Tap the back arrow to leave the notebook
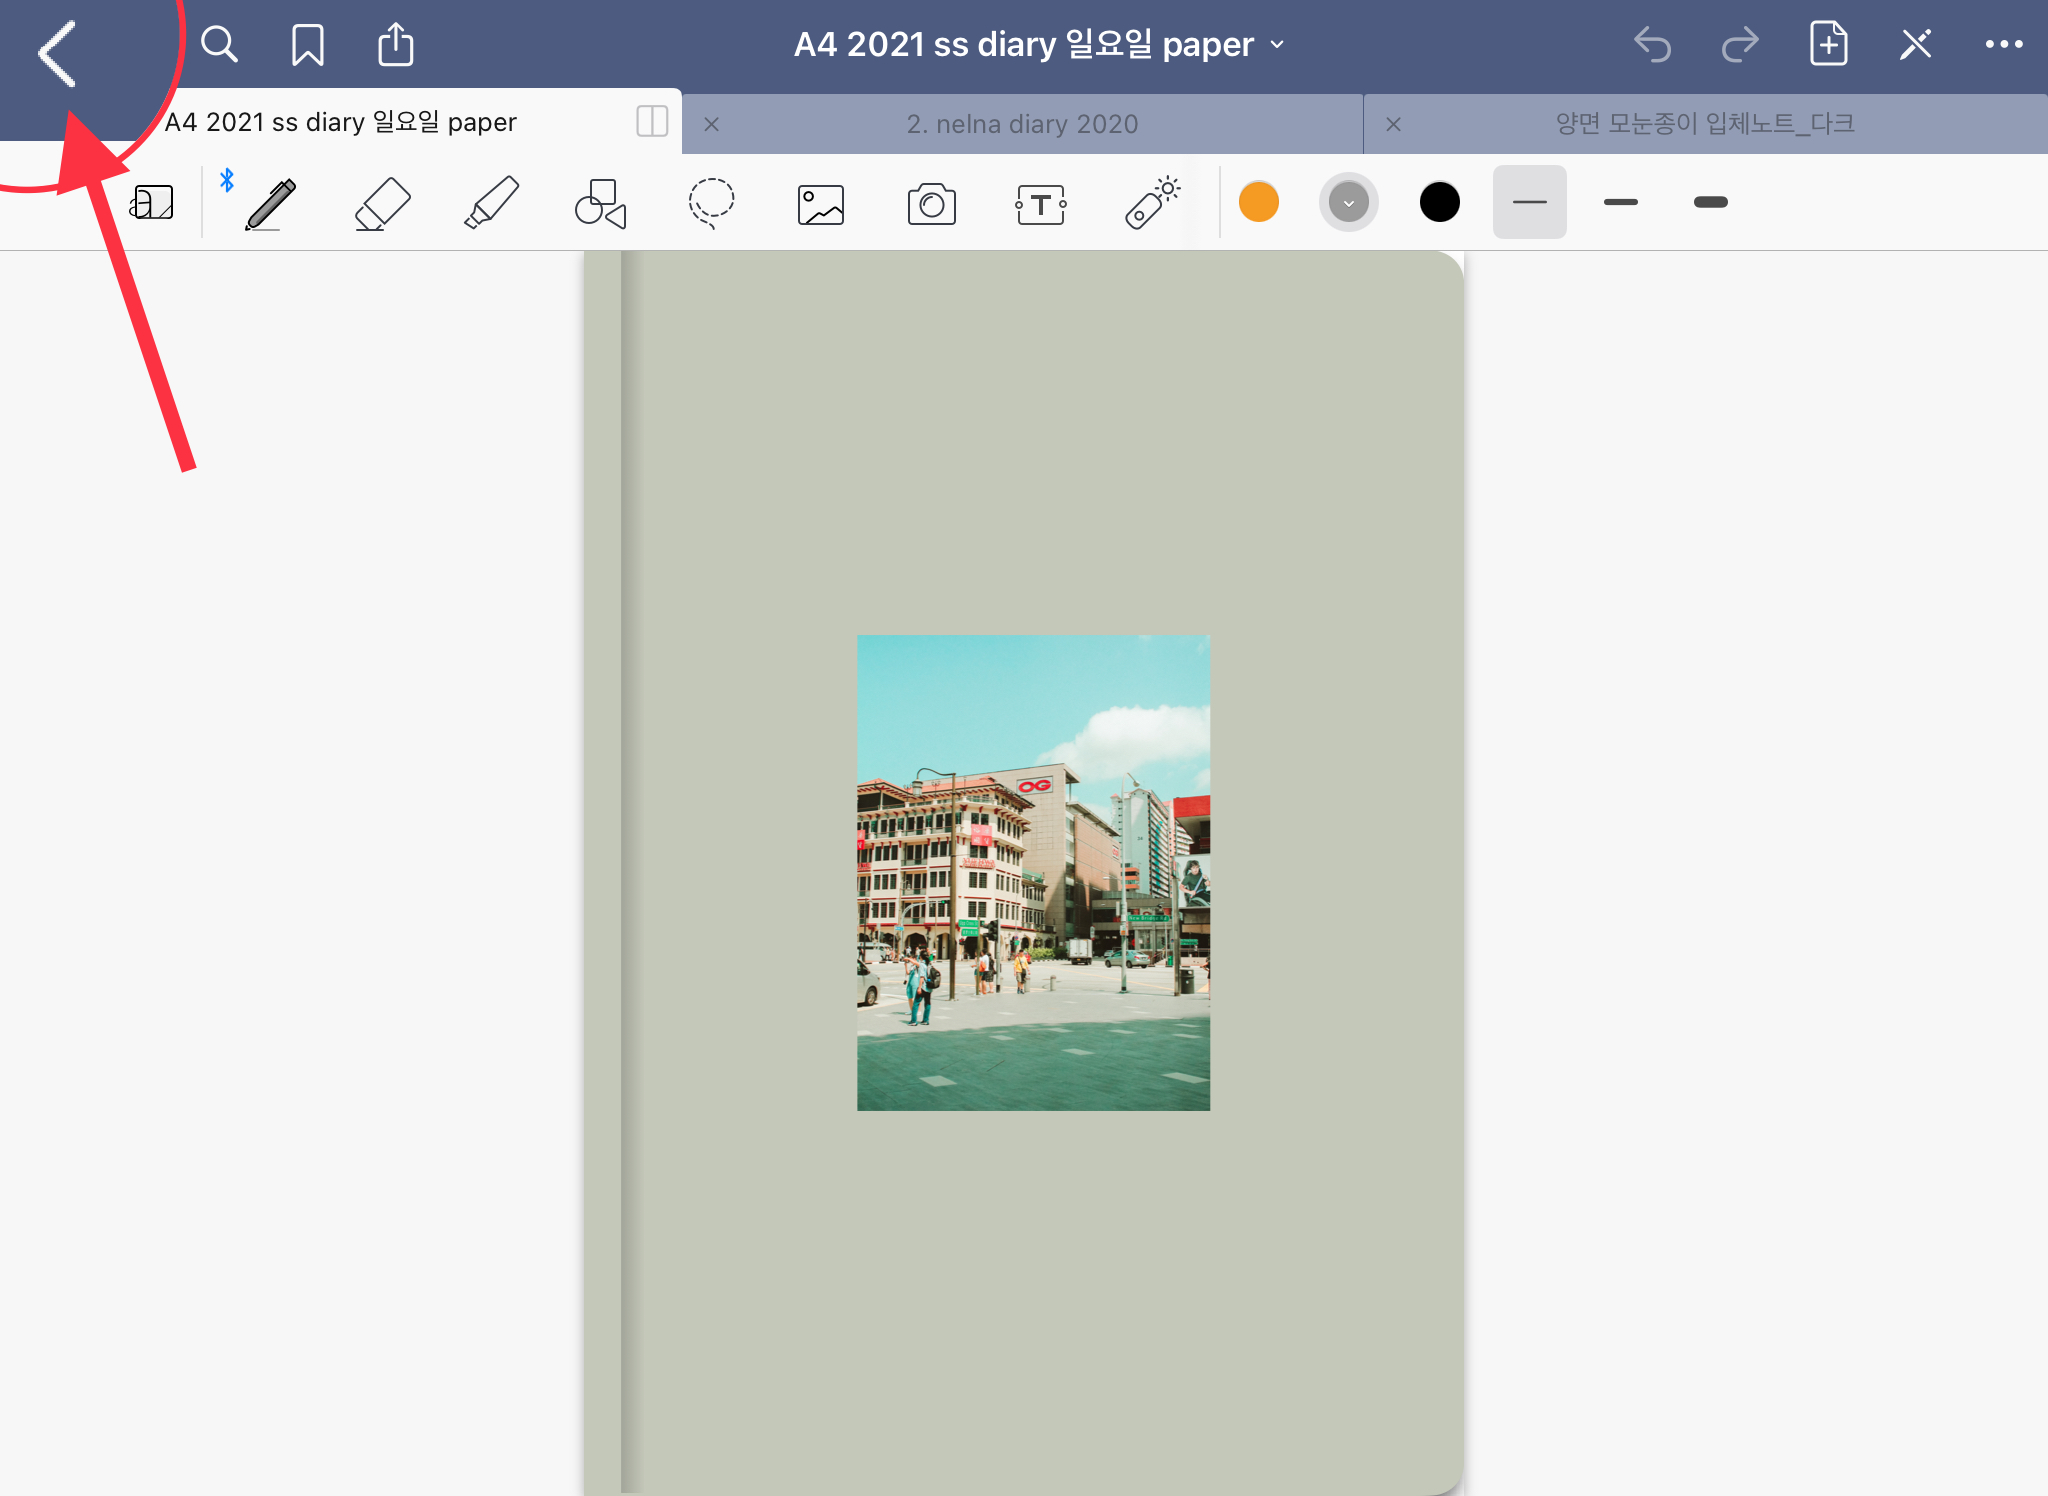 [58, 52]
